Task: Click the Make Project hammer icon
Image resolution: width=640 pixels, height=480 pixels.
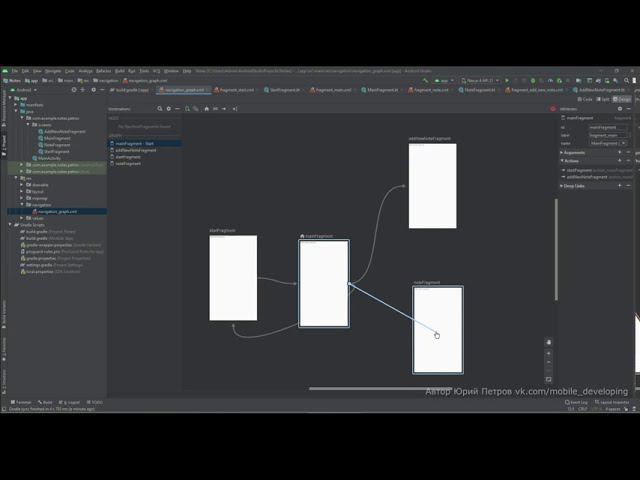Action: (425, 80)
